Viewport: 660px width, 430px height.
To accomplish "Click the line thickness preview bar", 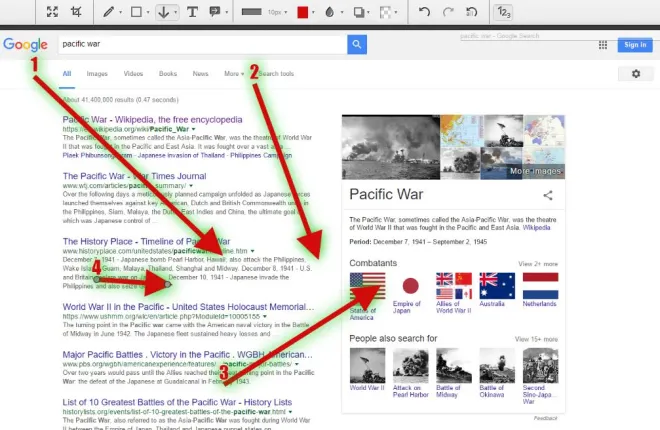I will click(252, 12).
